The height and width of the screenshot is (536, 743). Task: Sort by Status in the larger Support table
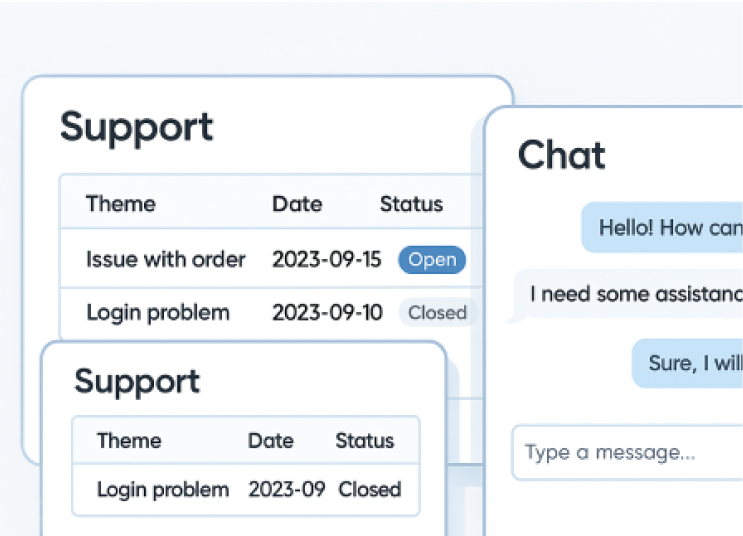click(x=411, y=204)
